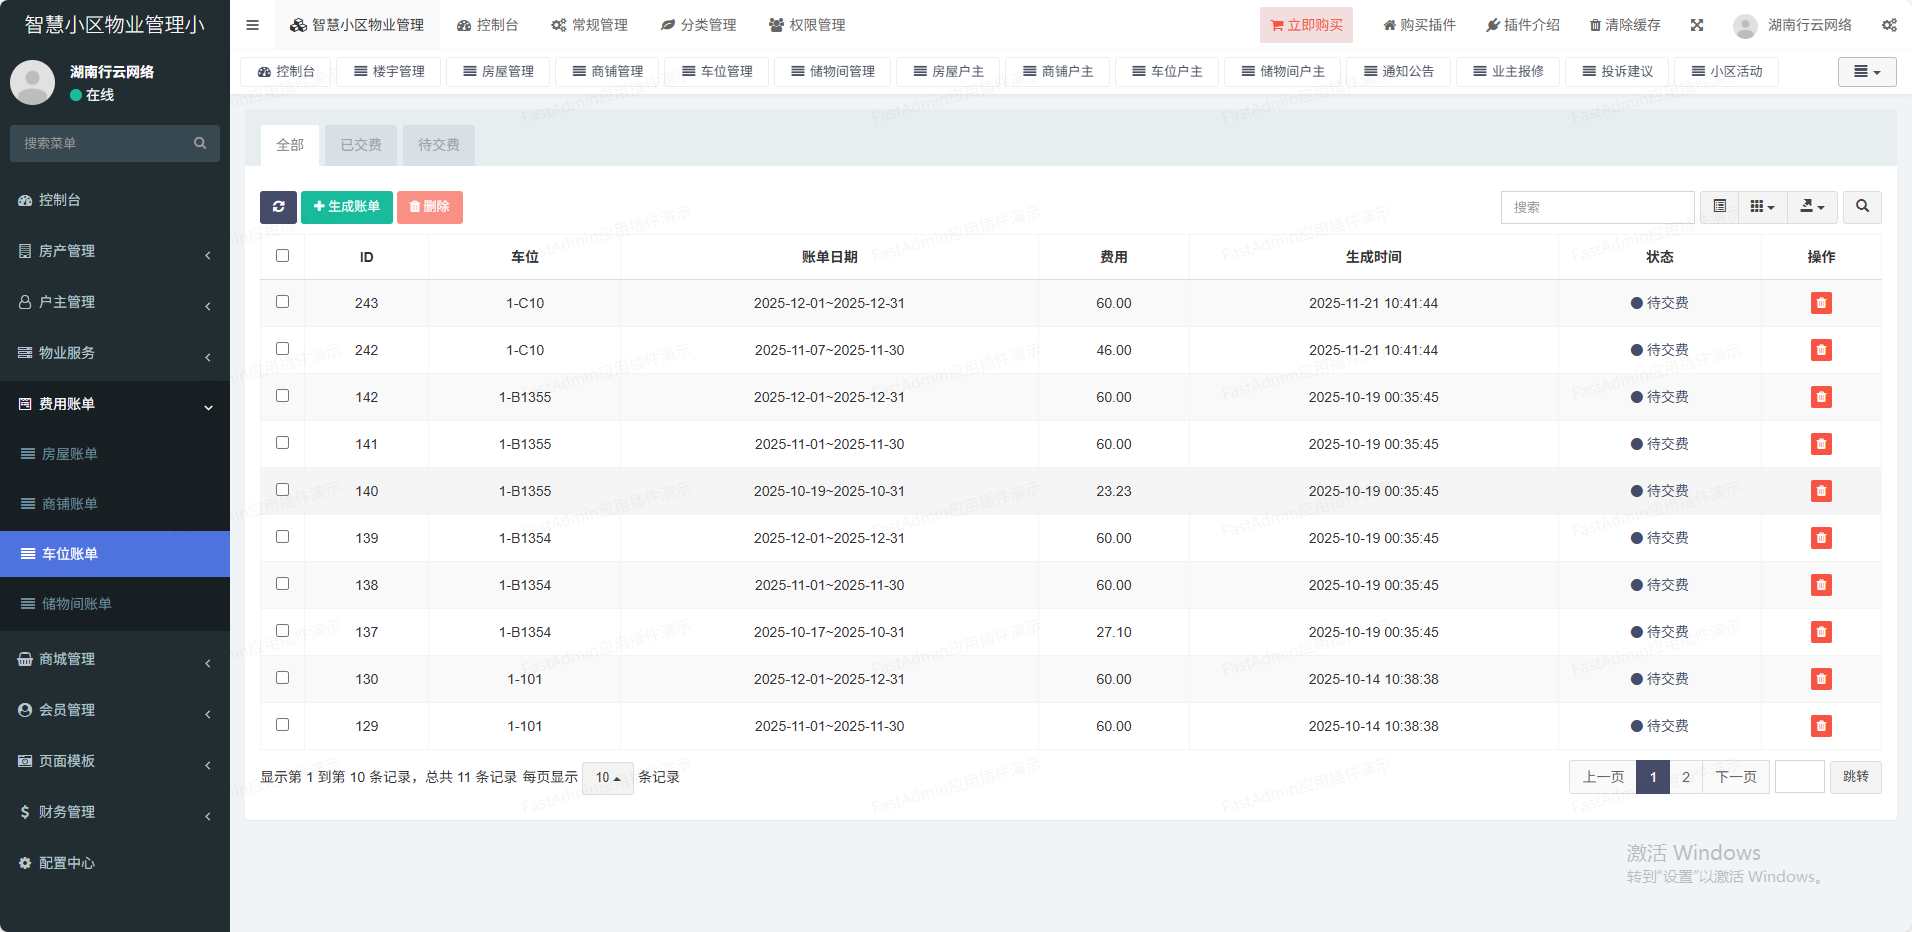The width and height of the screenshot is (1912, 932).
Task: Open the columns visibility dropdown
Action: coord(1762,207)
